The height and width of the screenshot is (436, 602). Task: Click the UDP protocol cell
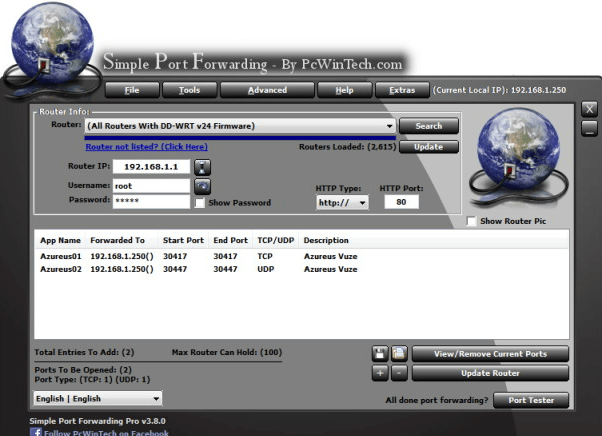[x=266, y=269]
